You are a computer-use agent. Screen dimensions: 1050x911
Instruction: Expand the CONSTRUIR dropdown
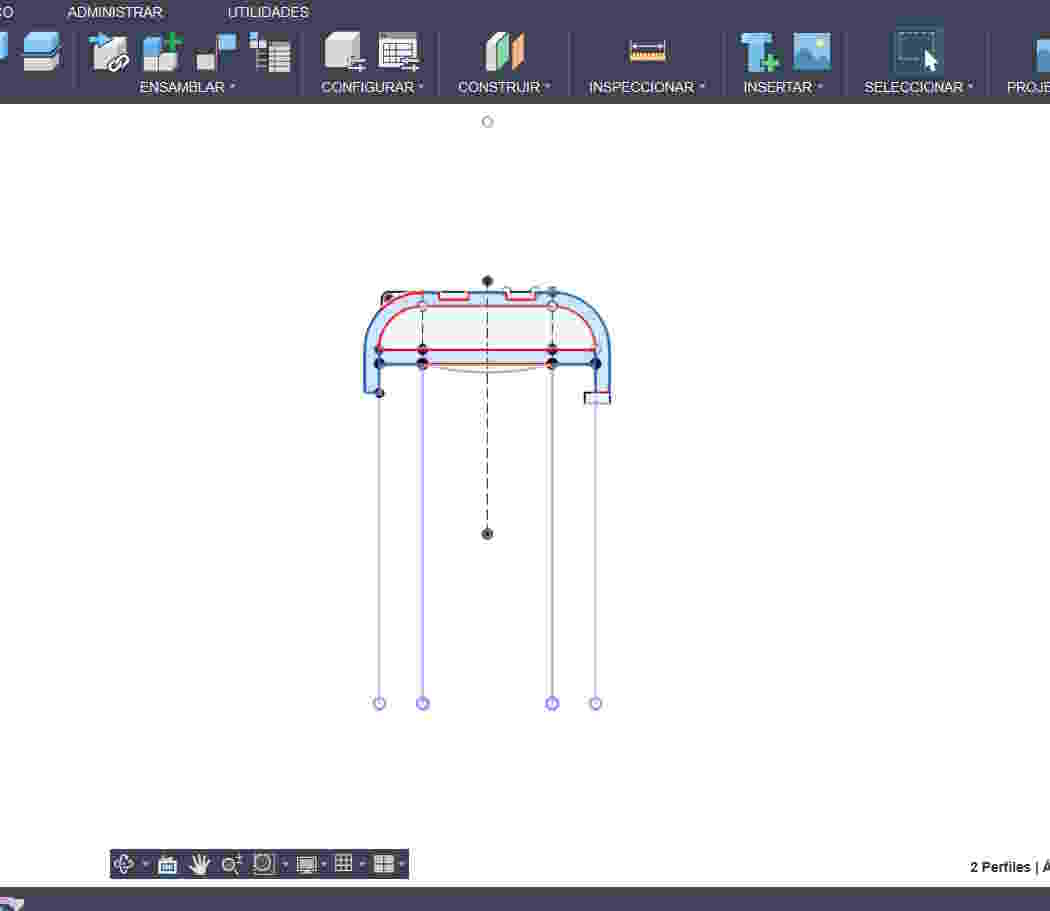pos(504,87)
